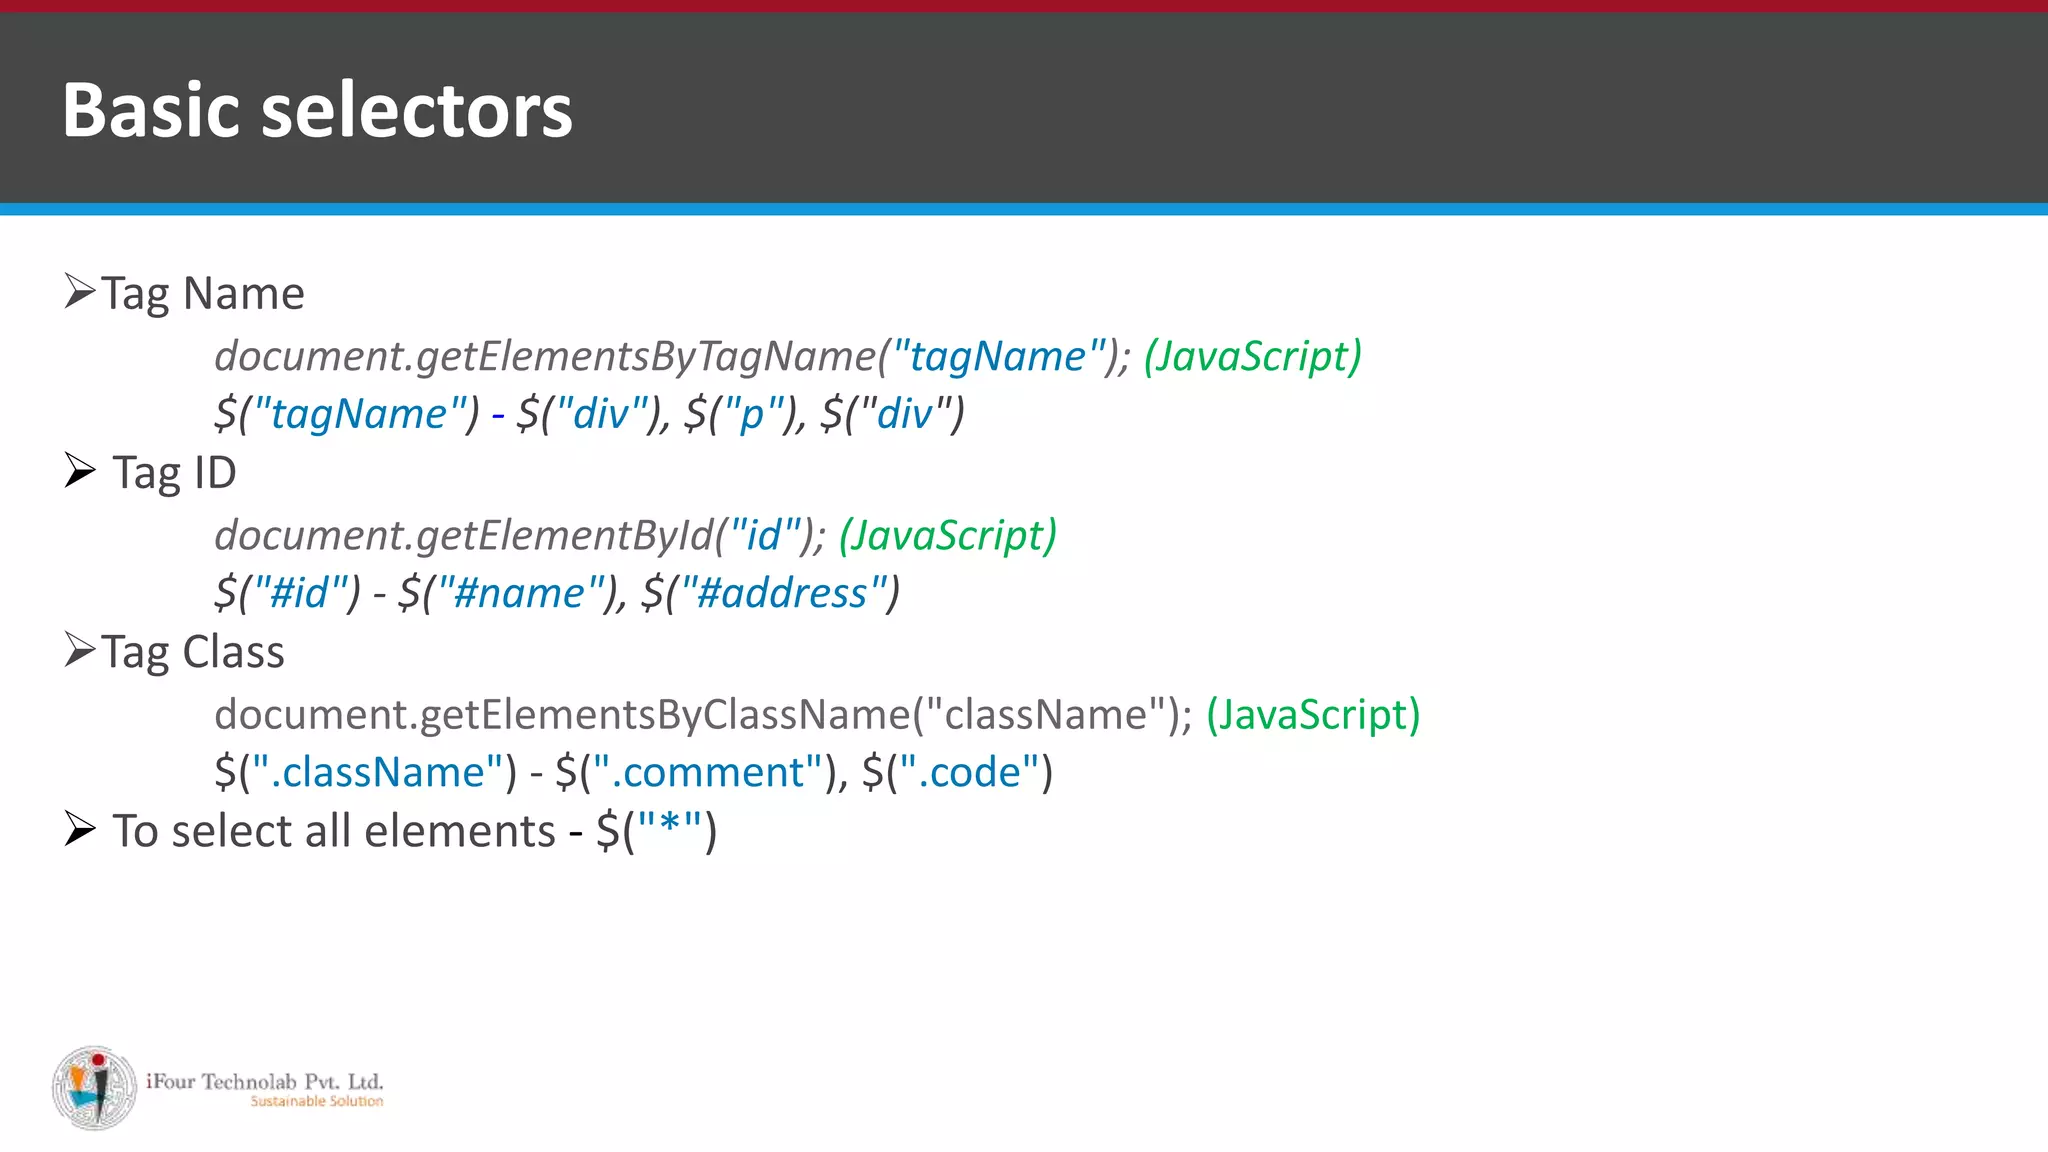The image size is (2048, 1152).
Task: Click the "To select all elements" line
Action: tap(415, 831)
